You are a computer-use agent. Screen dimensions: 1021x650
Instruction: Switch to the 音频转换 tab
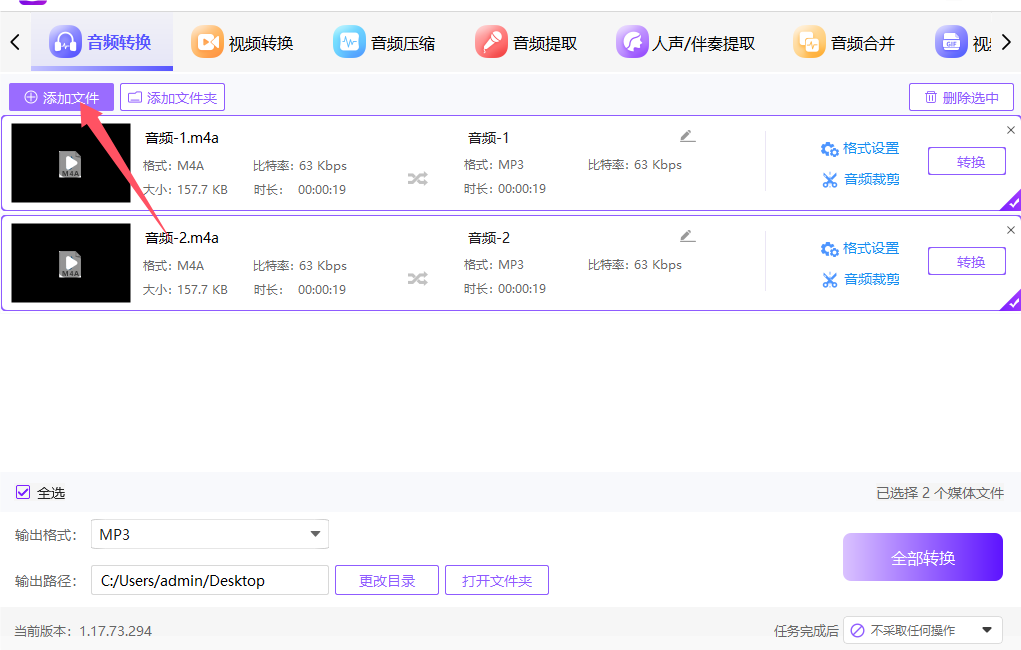click(102, 42)
